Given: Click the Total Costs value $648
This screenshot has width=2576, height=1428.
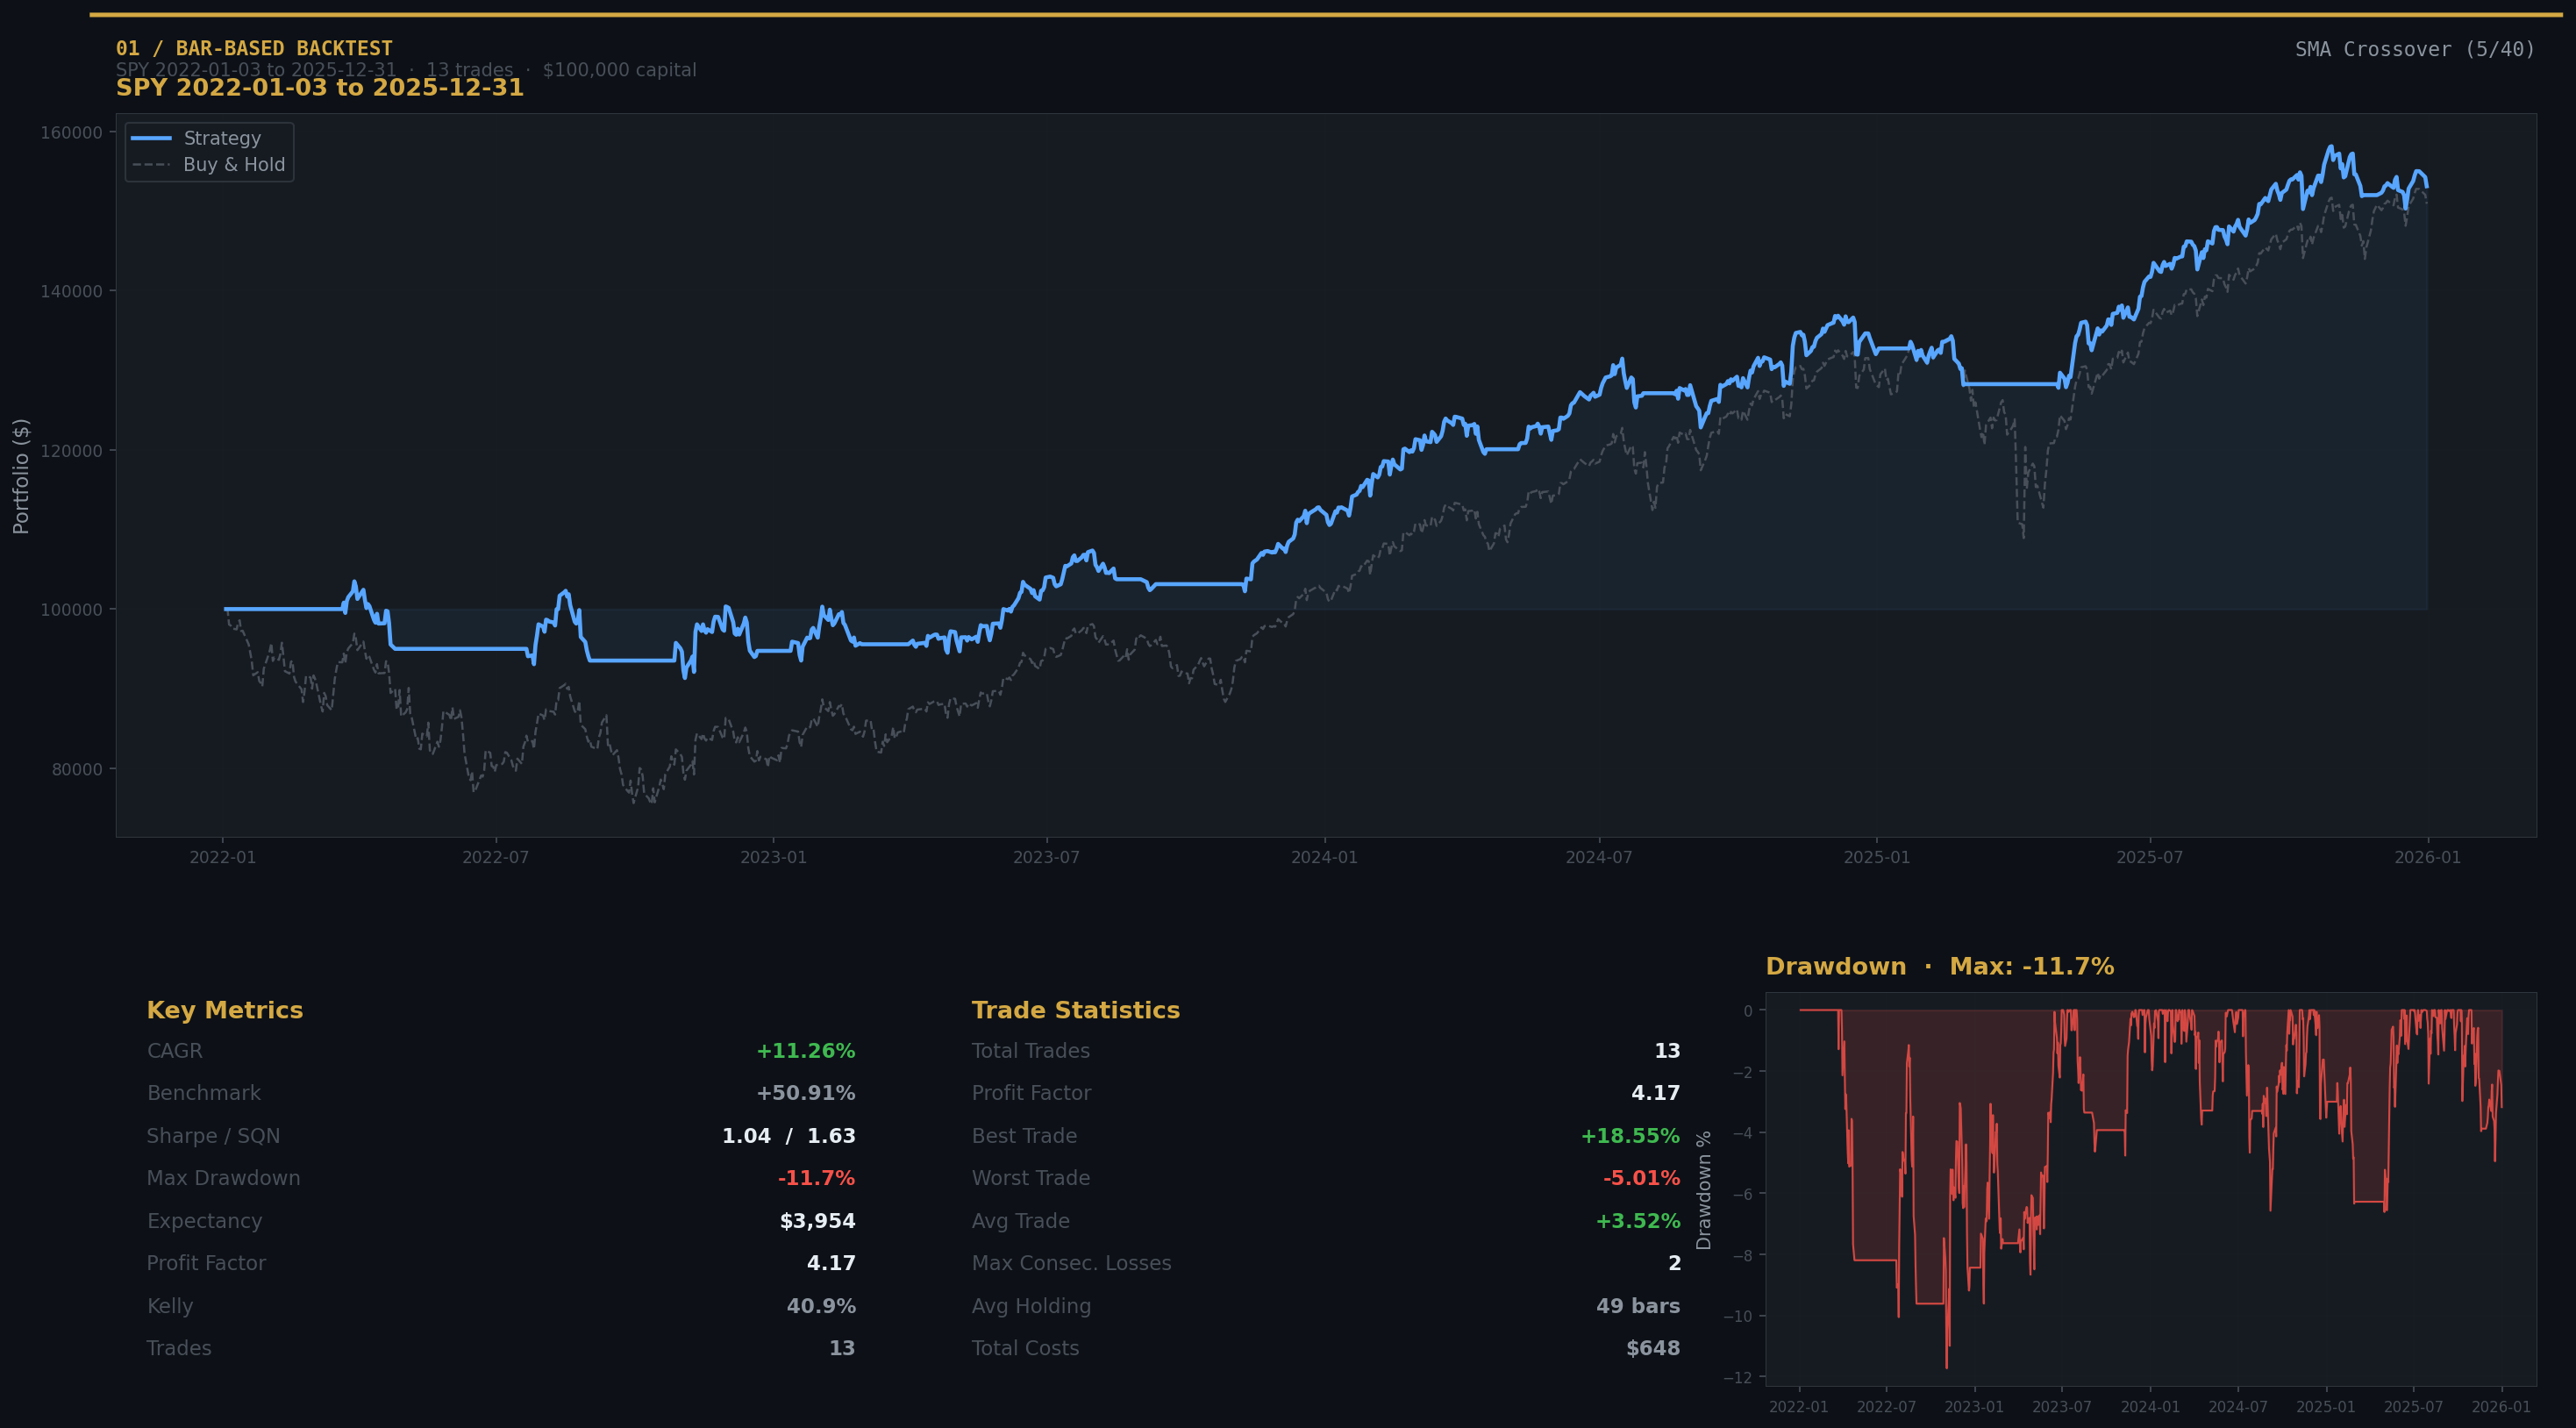Looking at the screenshot, I should click(1653, 1348).
